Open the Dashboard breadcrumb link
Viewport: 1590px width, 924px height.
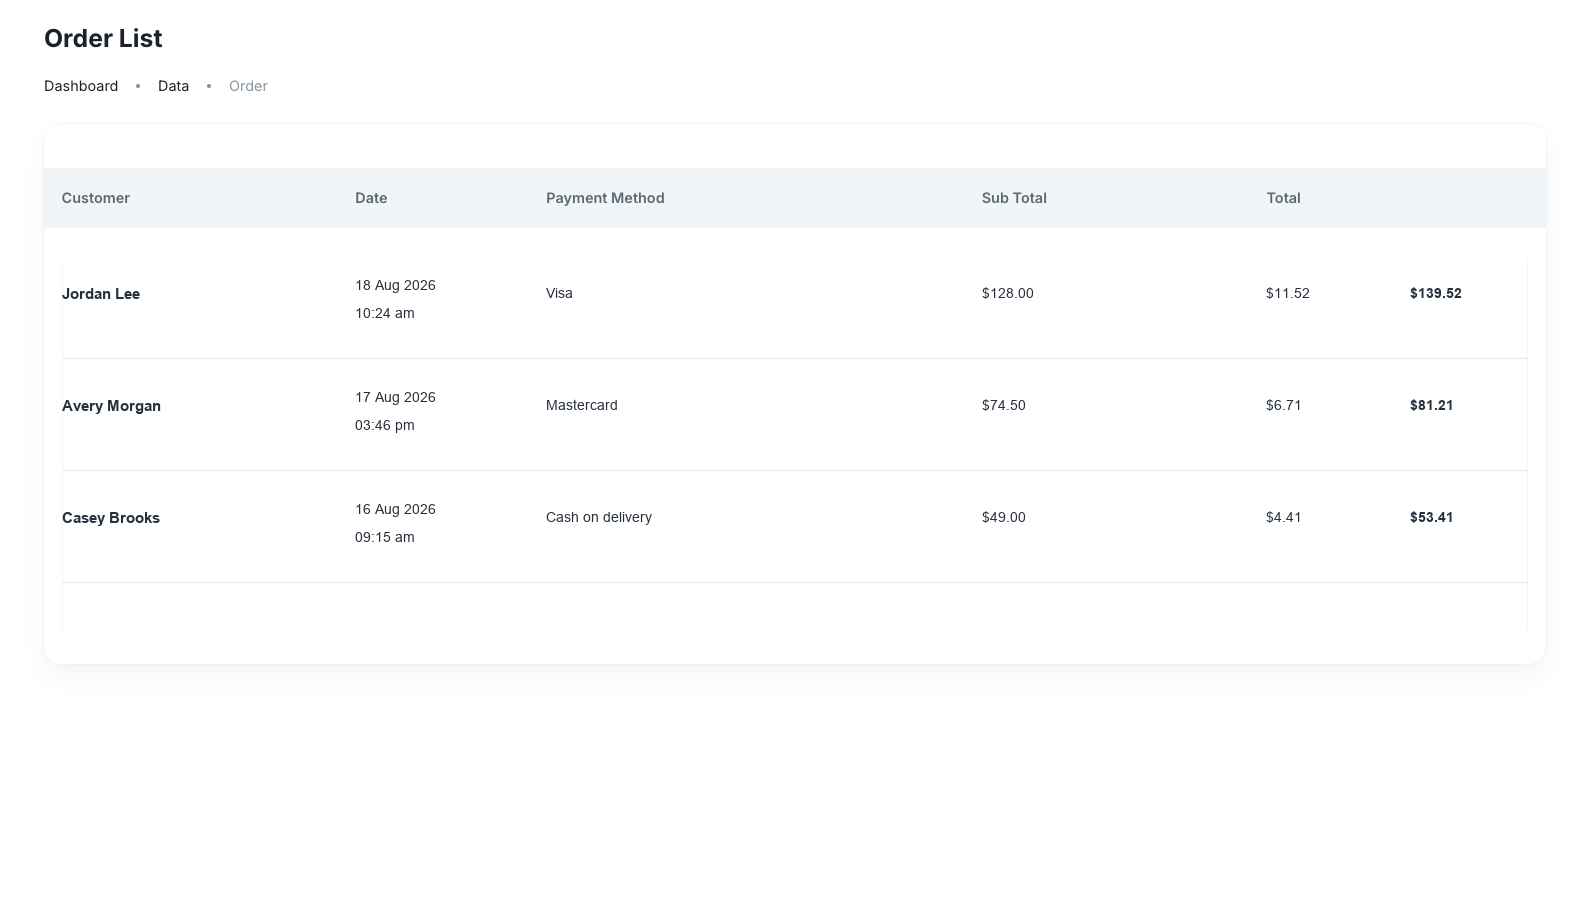point(81,86)
